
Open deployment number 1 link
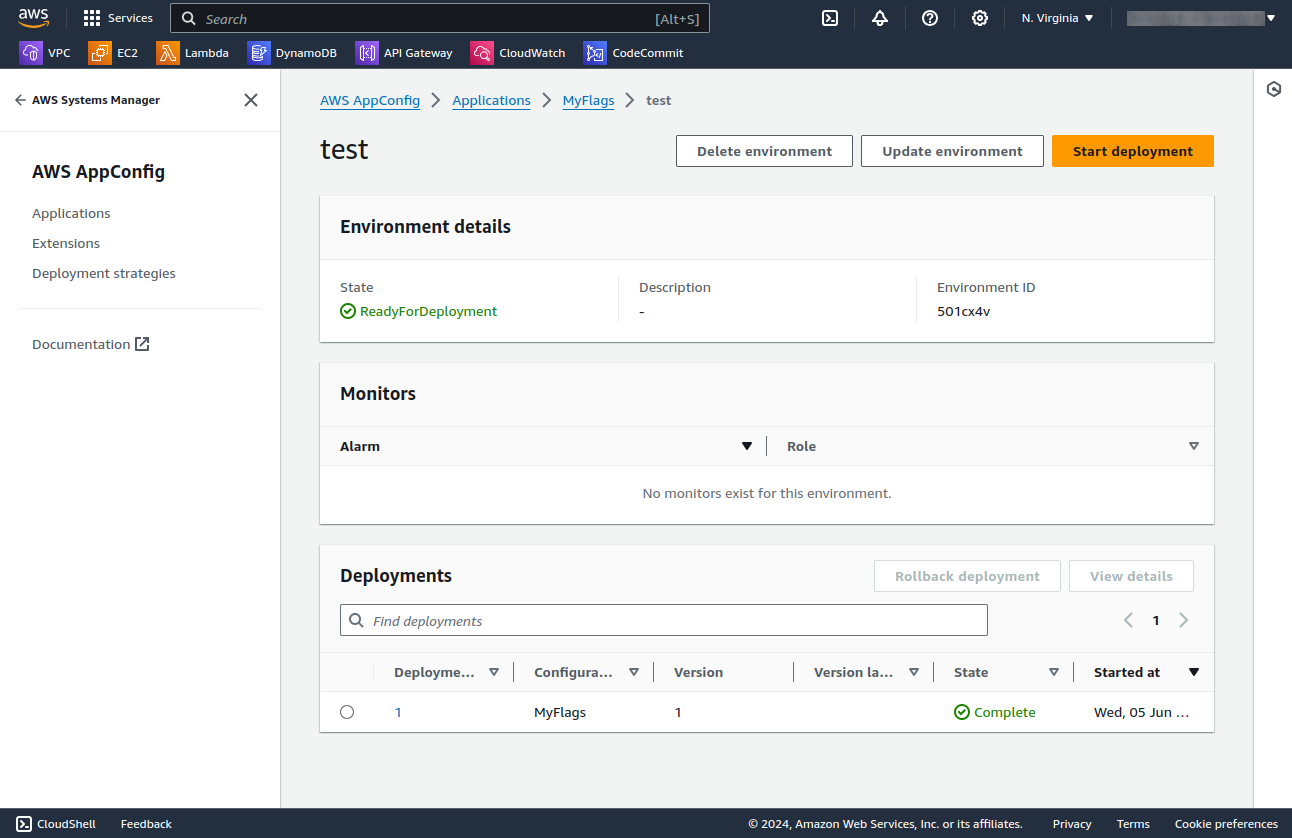pyautogui.click(x=398, y=712)
